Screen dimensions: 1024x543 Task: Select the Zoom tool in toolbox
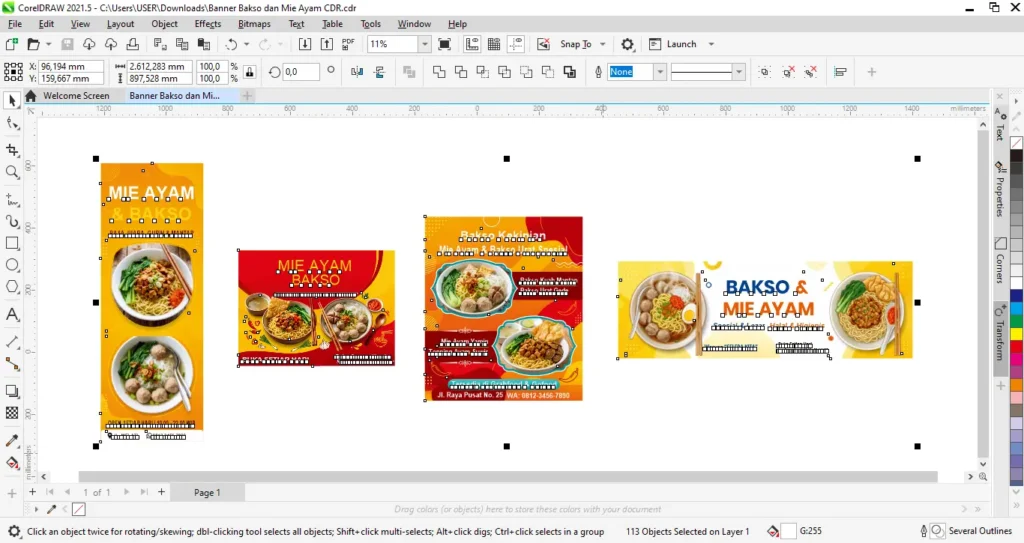pyautogui.click(x=12, y=172)
